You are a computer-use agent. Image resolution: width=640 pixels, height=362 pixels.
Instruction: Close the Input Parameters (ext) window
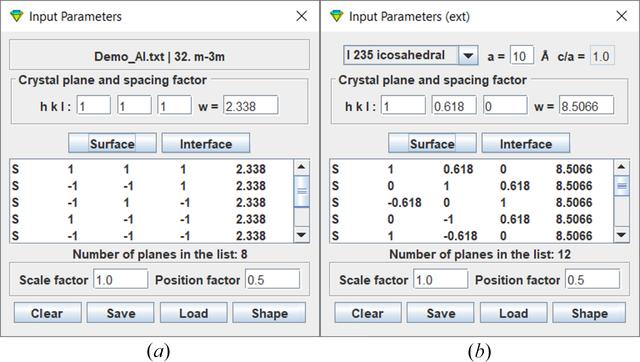(x=622, y=16)
